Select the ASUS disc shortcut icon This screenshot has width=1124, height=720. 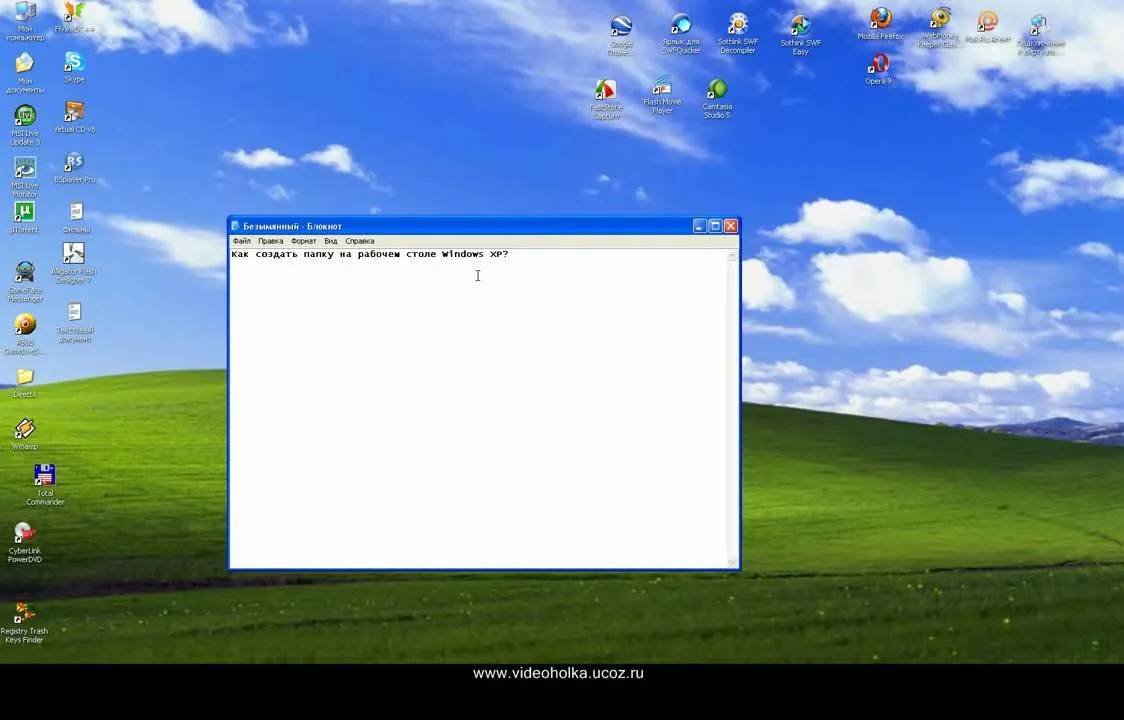pyautogui.click(x=25, y=334)
